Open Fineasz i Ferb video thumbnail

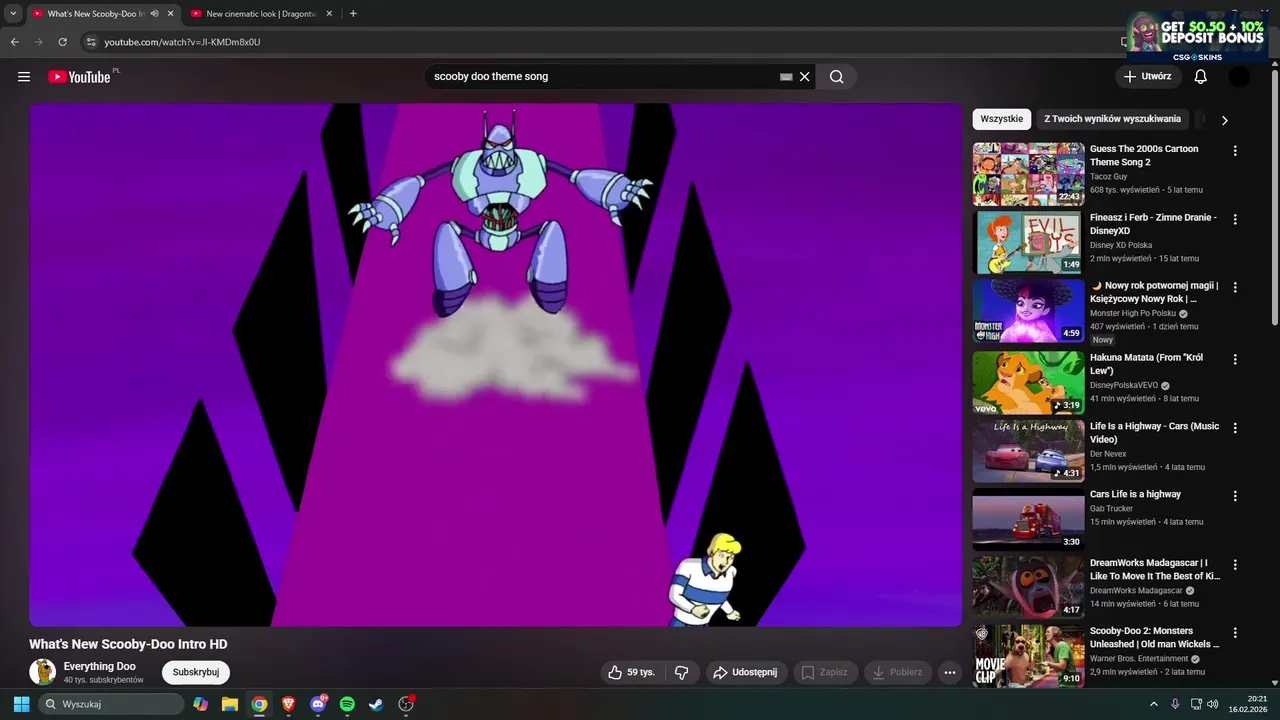tap(1028, 242)
